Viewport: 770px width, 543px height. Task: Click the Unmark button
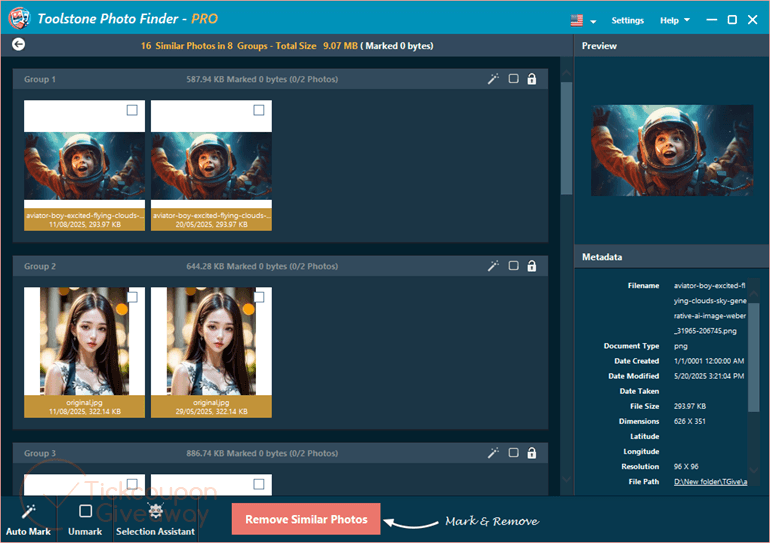pos(85,519)
